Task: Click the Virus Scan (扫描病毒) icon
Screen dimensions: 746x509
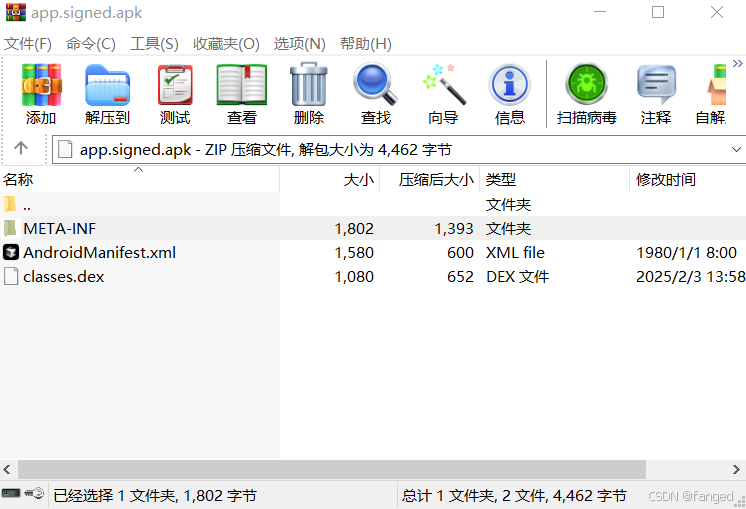Action: 587,84
